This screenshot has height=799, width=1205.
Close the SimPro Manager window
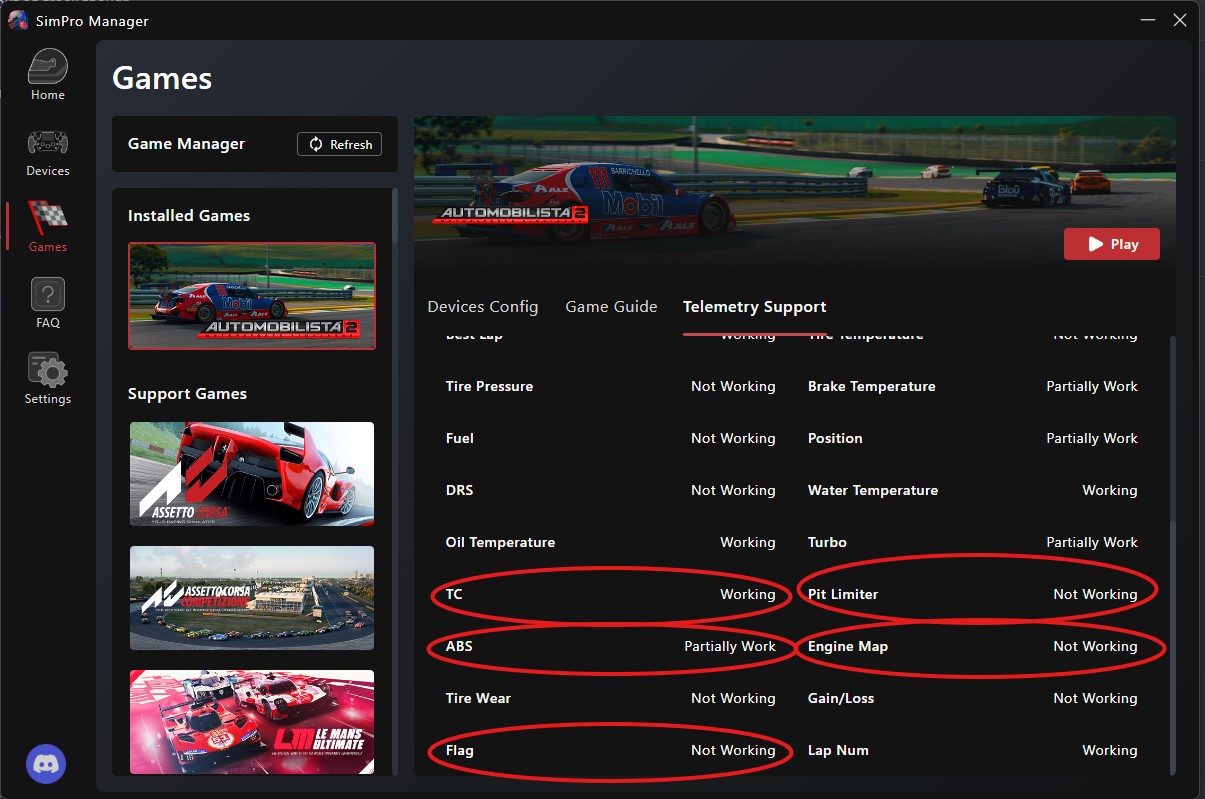pos(1180,20)
